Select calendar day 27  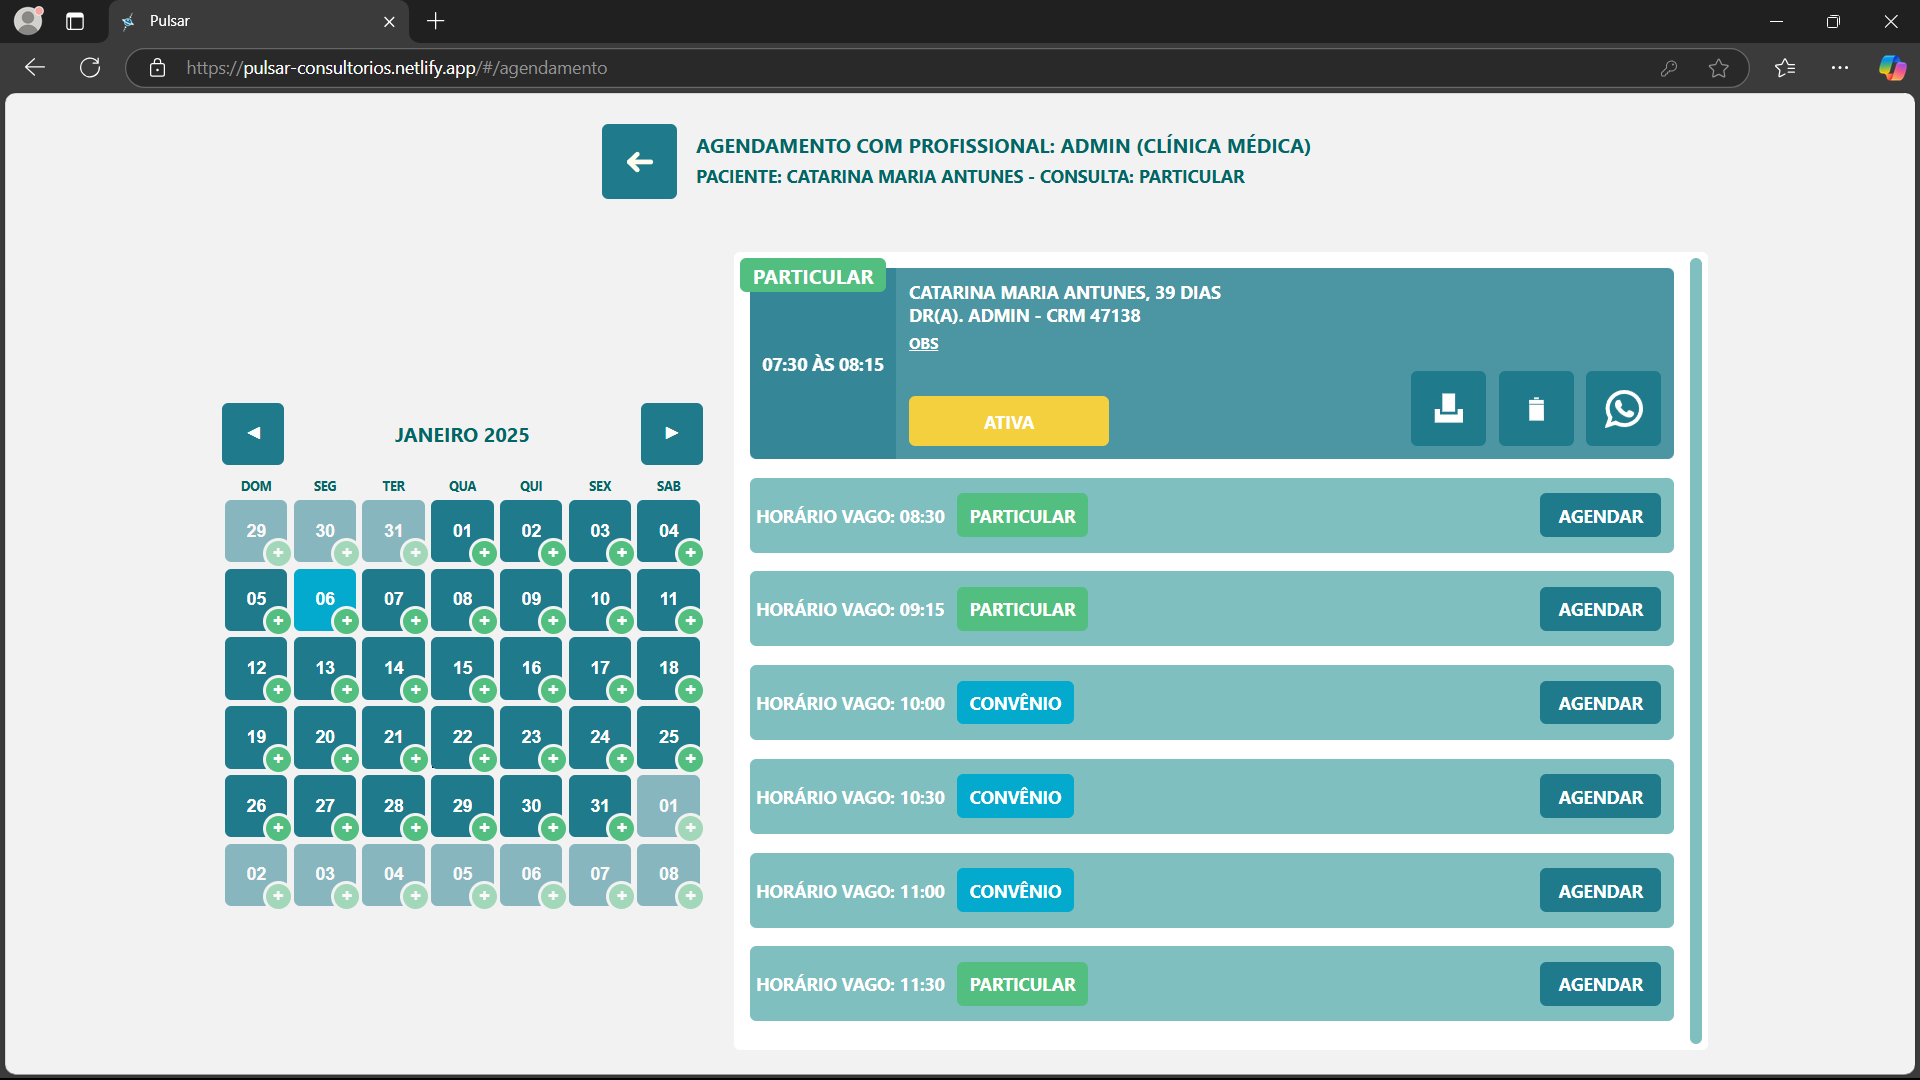pyautogui.click(x=325, y=805)
